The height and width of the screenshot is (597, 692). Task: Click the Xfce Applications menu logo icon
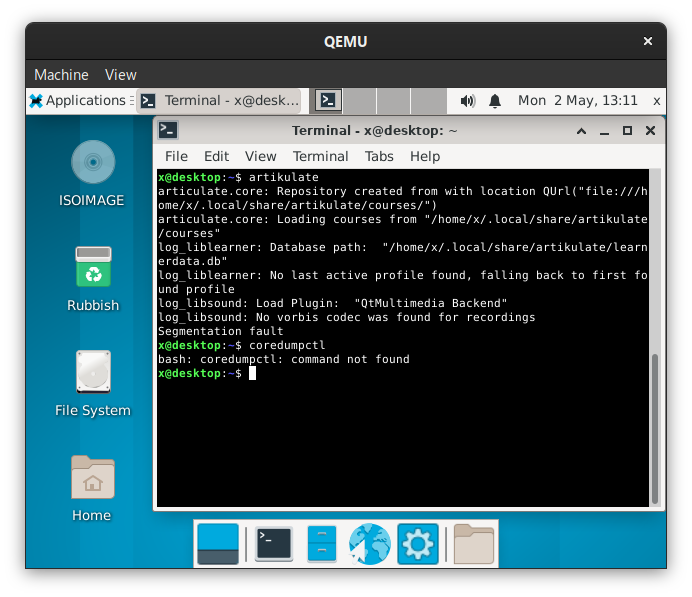click(36, 101)
